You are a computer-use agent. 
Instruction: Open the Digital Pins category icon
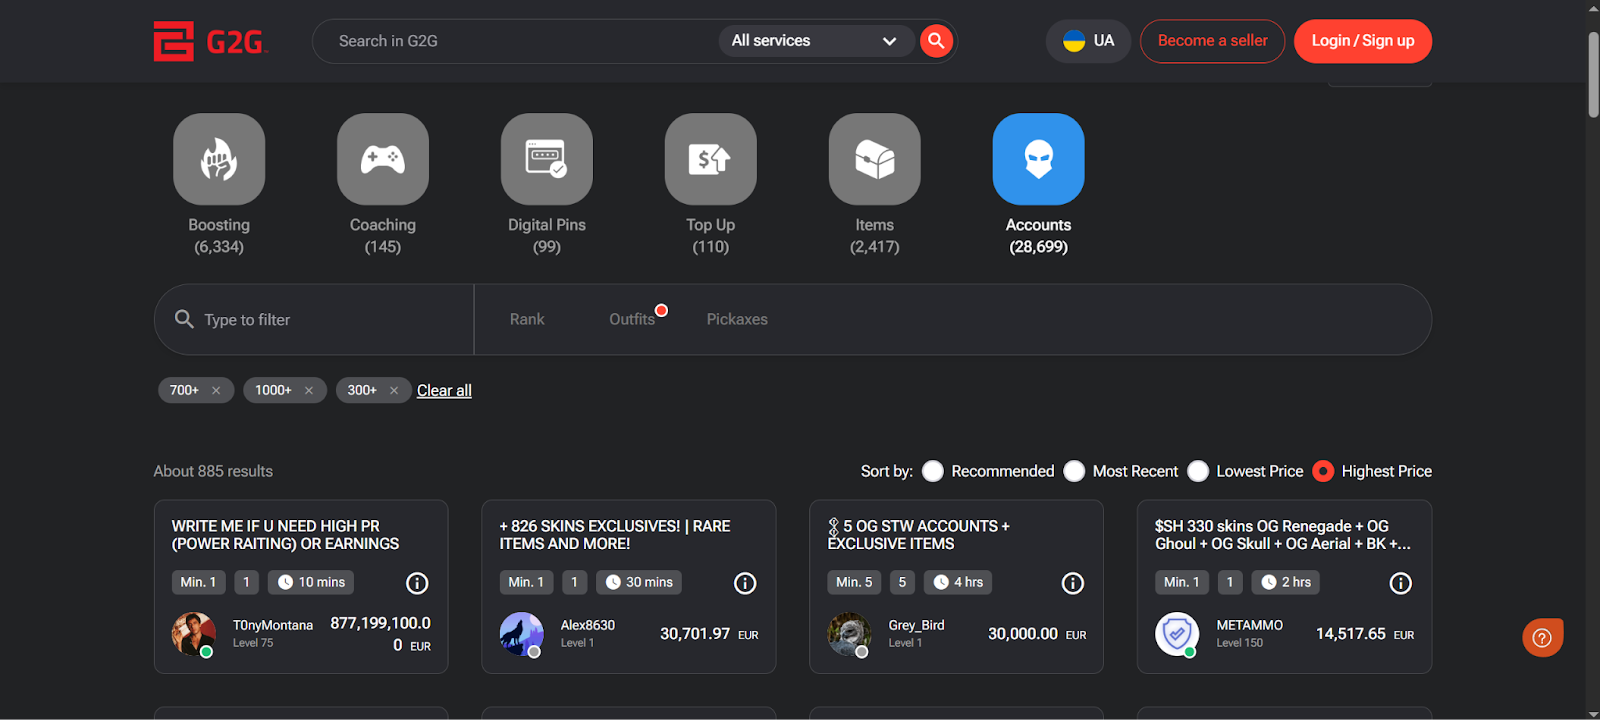[x=547, y=159]
